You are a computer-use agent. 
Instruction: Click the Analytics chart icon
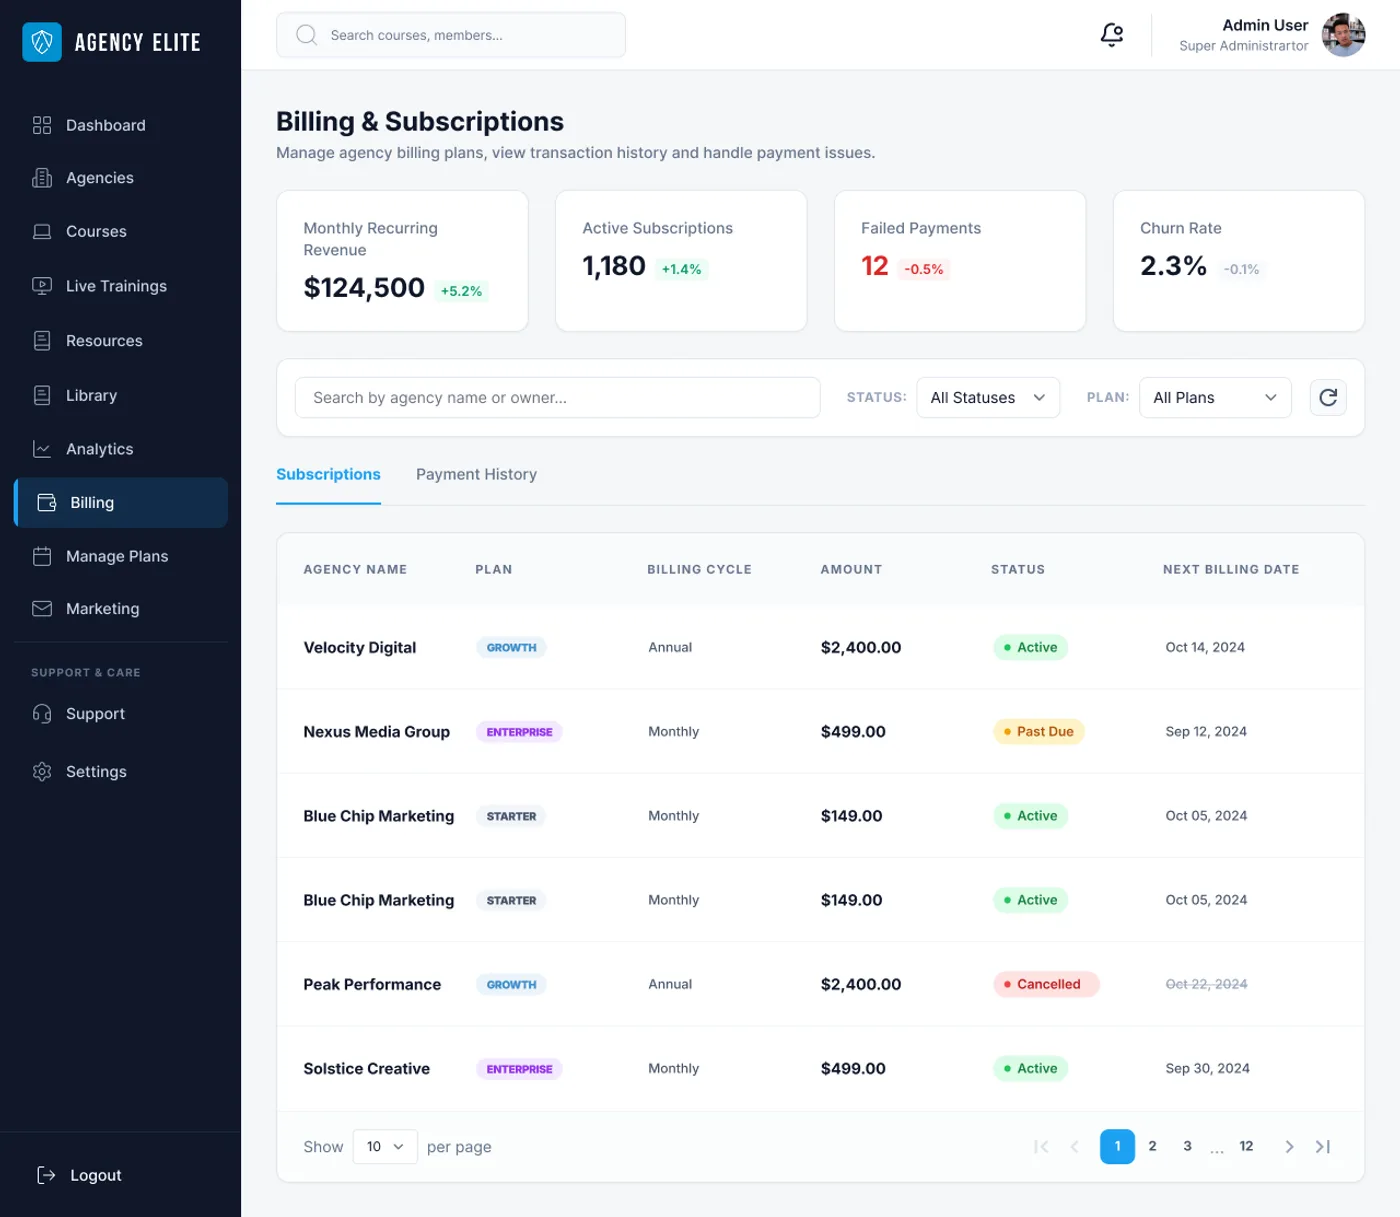(42, 448)
